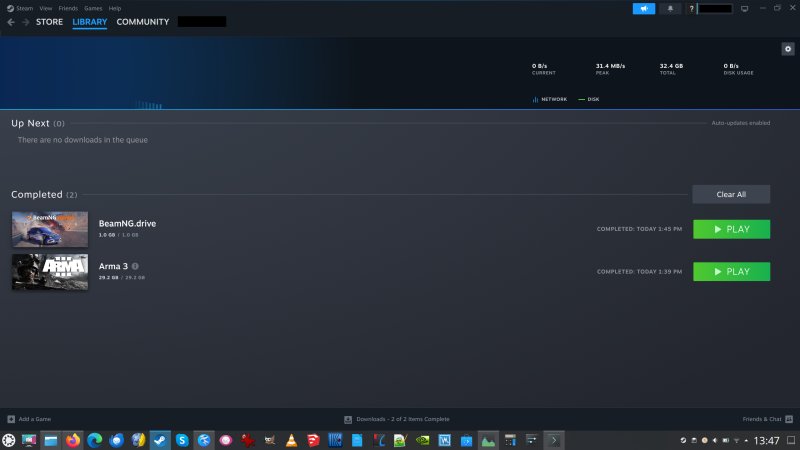This screenshot has height=450, width=800.
Task: Launch VLC media player from taskbar
Action: (x=291, y=440)
